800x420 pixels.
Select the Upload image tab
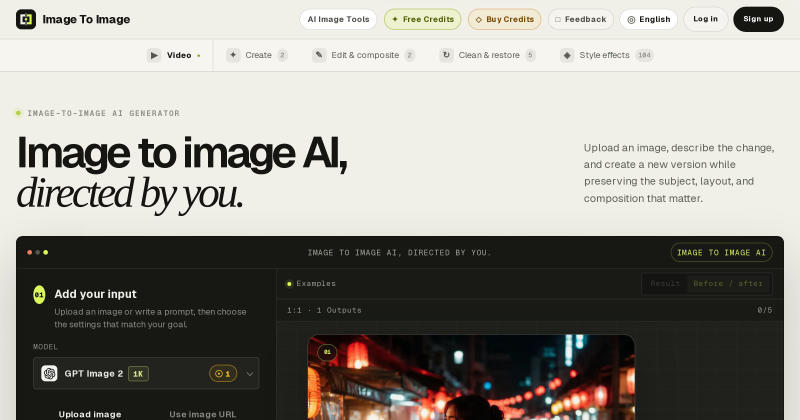(90, 414)
